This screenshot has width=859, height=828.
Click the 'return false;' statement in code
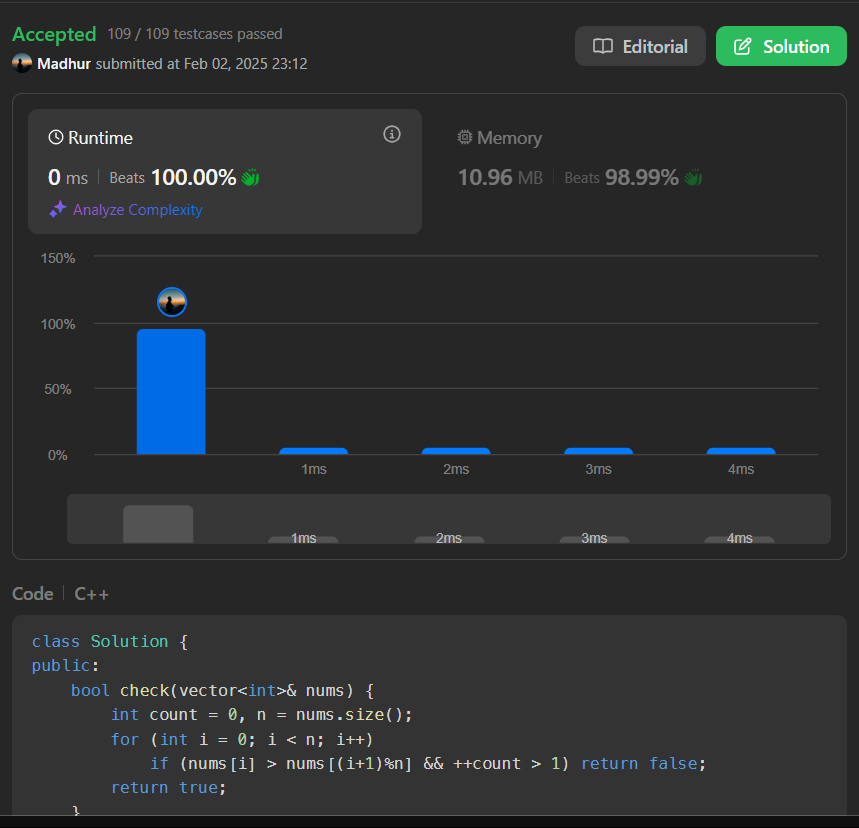point(643,763)
